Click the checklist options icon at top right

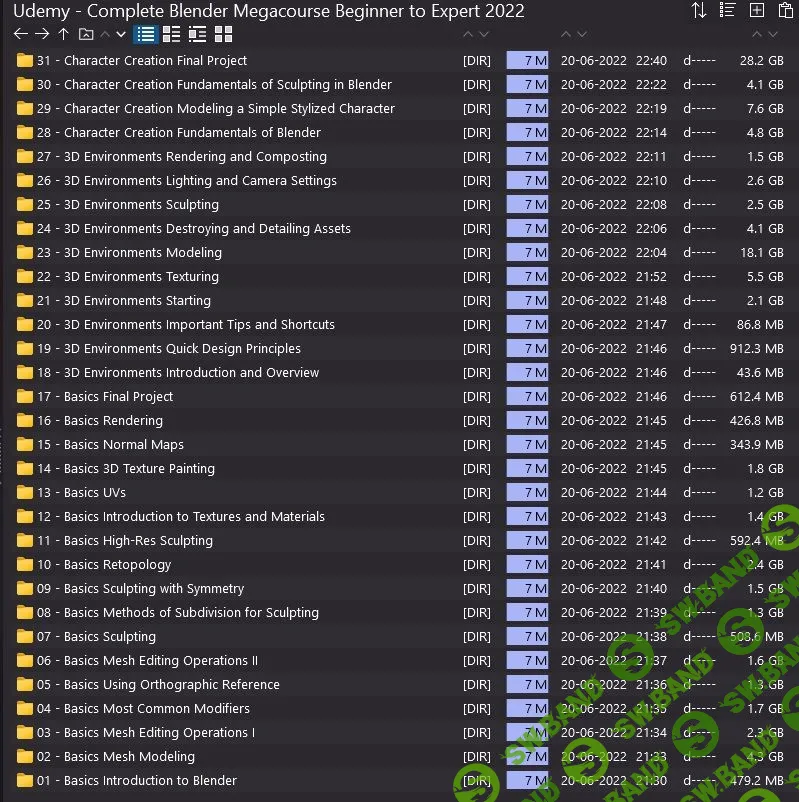[x=727, y=11]
